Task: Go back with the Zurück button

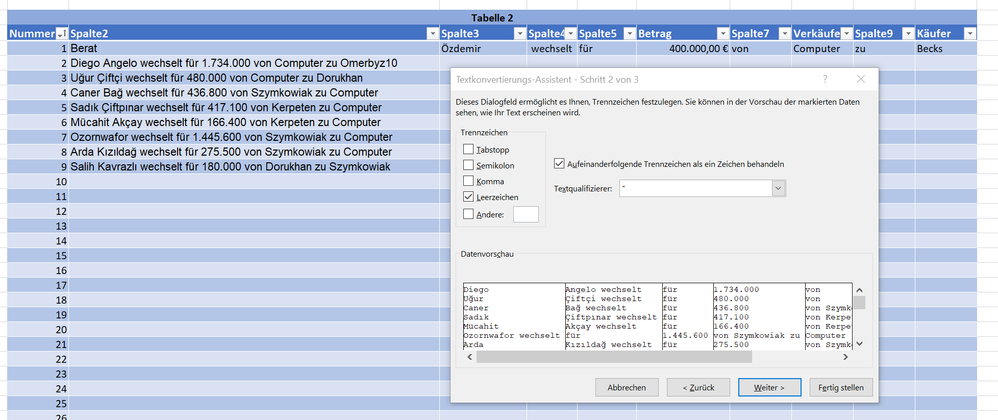Action: pyautogui.click(x=698, y=387)
